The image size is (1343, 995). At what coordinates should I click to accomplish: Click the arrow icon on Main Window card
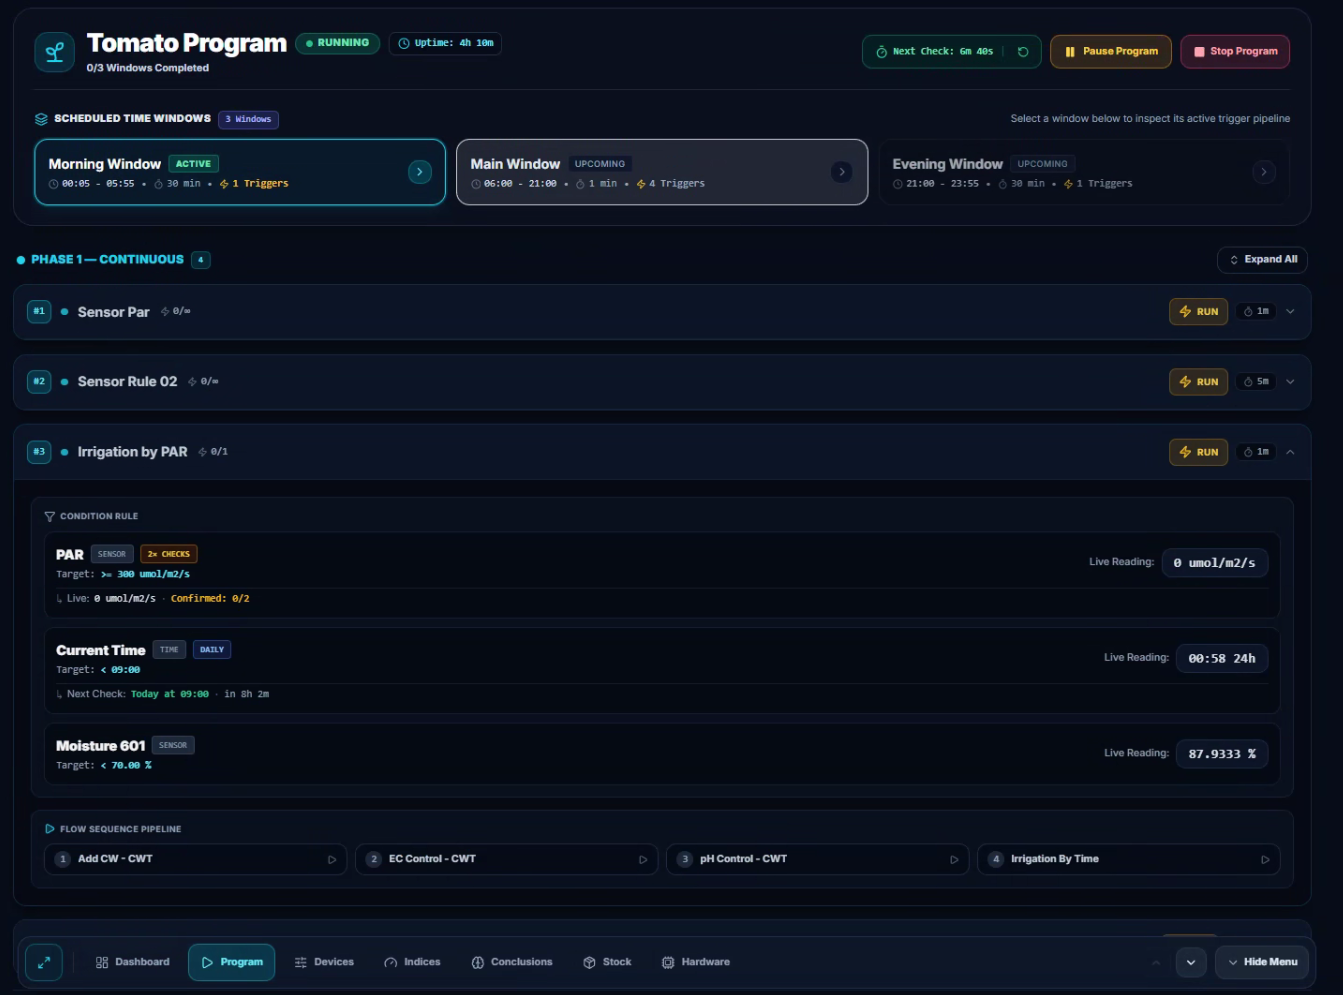pos(842,172)
